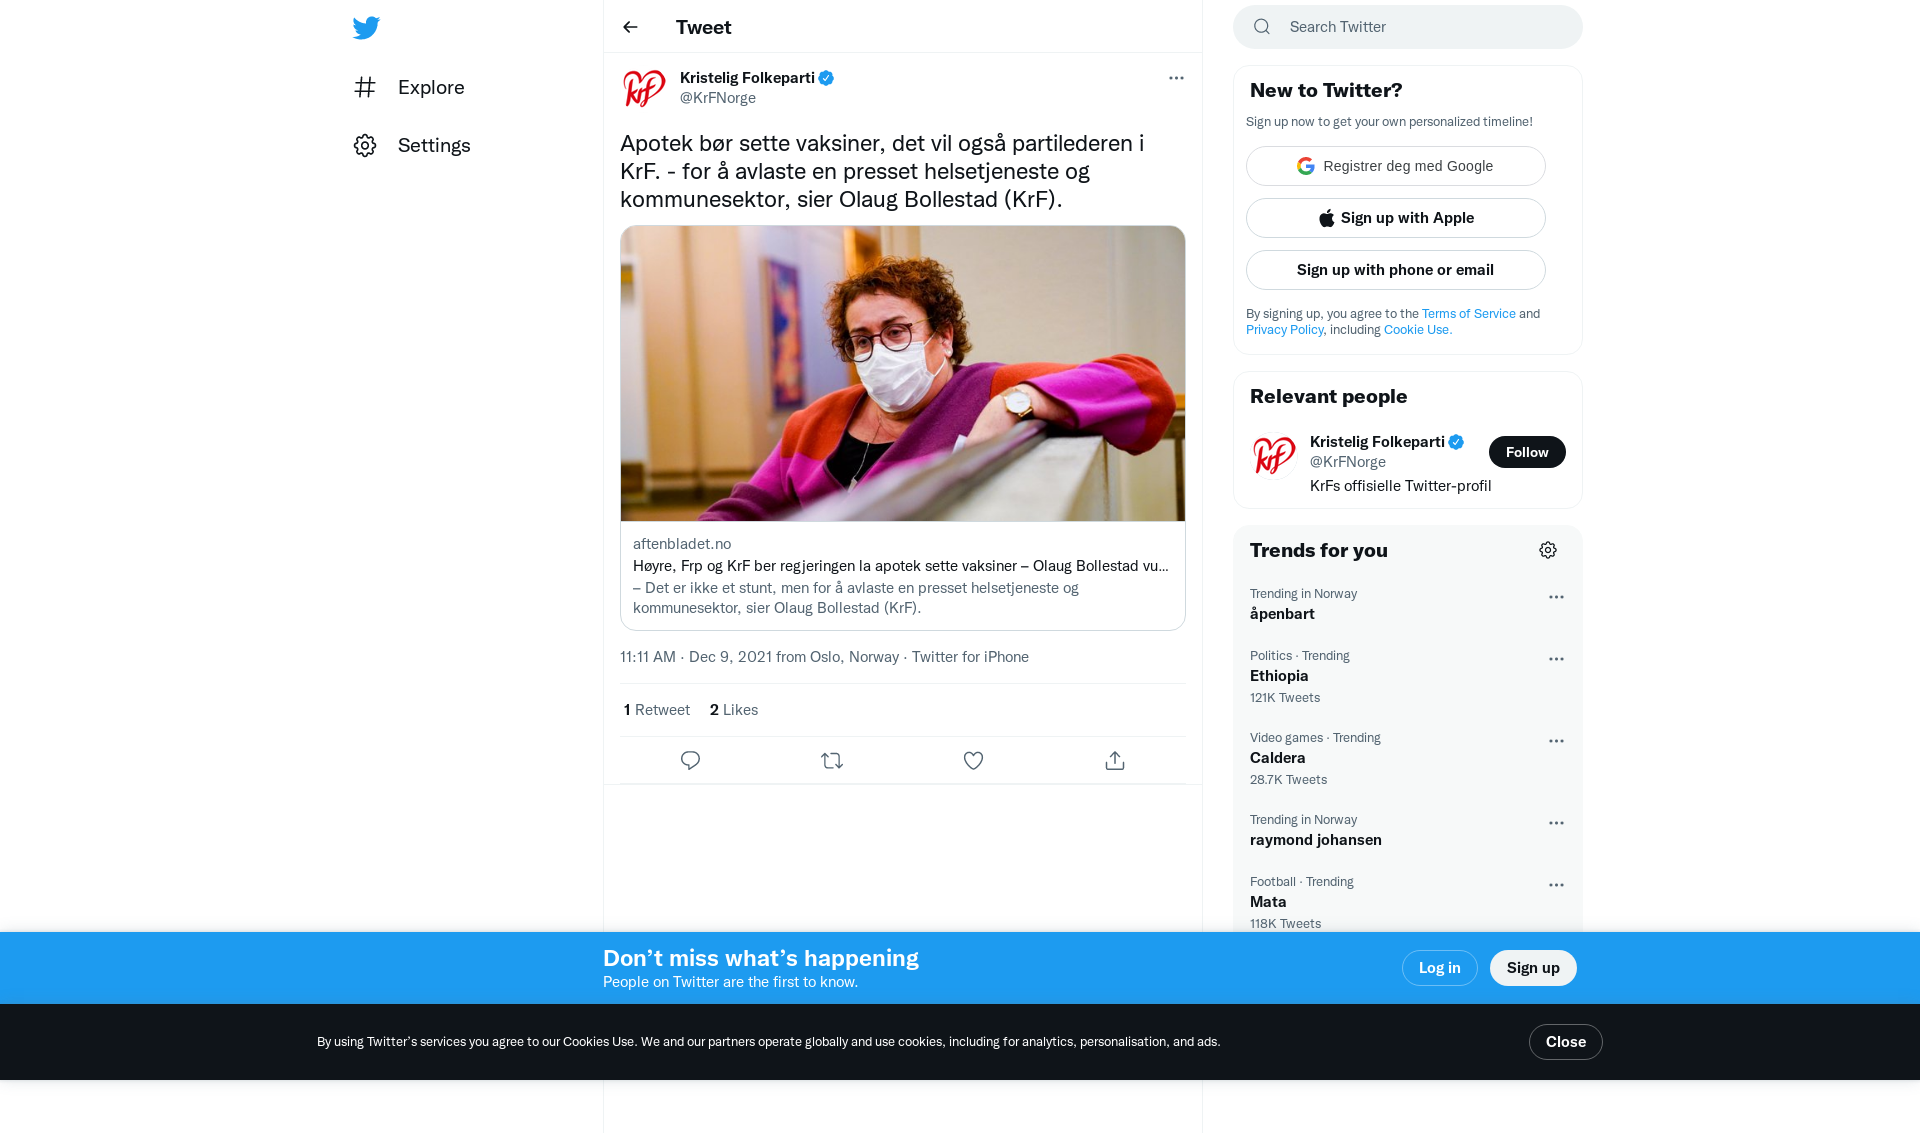
Task: Open the Mata trend
Action: (1408, 898)
